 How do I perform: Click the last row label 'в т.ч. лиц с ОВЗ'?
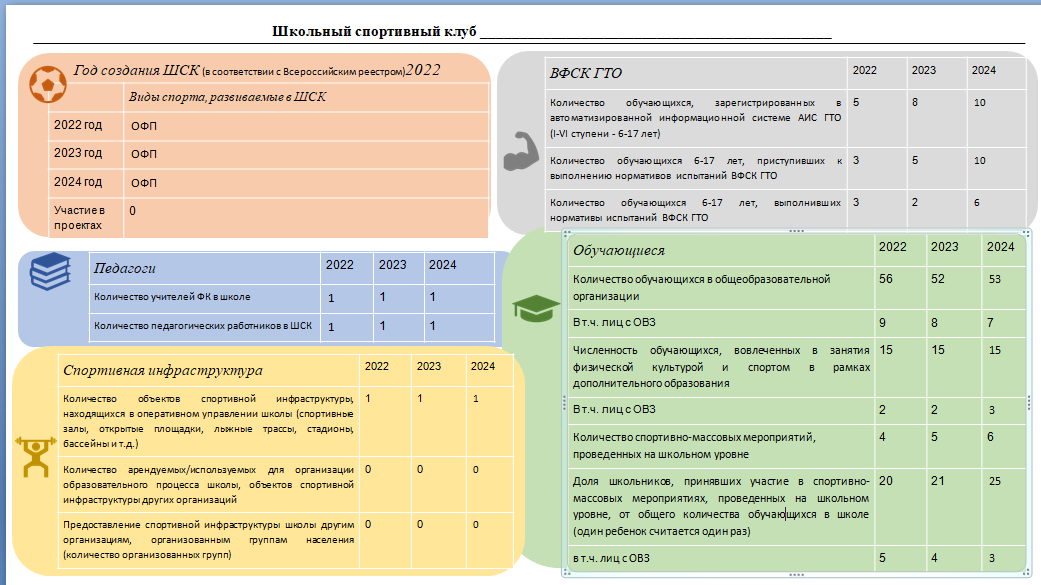coord(611,558)
